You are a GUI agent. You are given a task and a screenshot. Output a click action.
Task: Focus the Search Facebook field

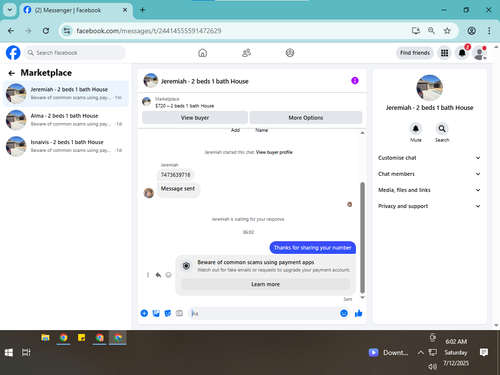pyautogui.click(x=75, y=53)
